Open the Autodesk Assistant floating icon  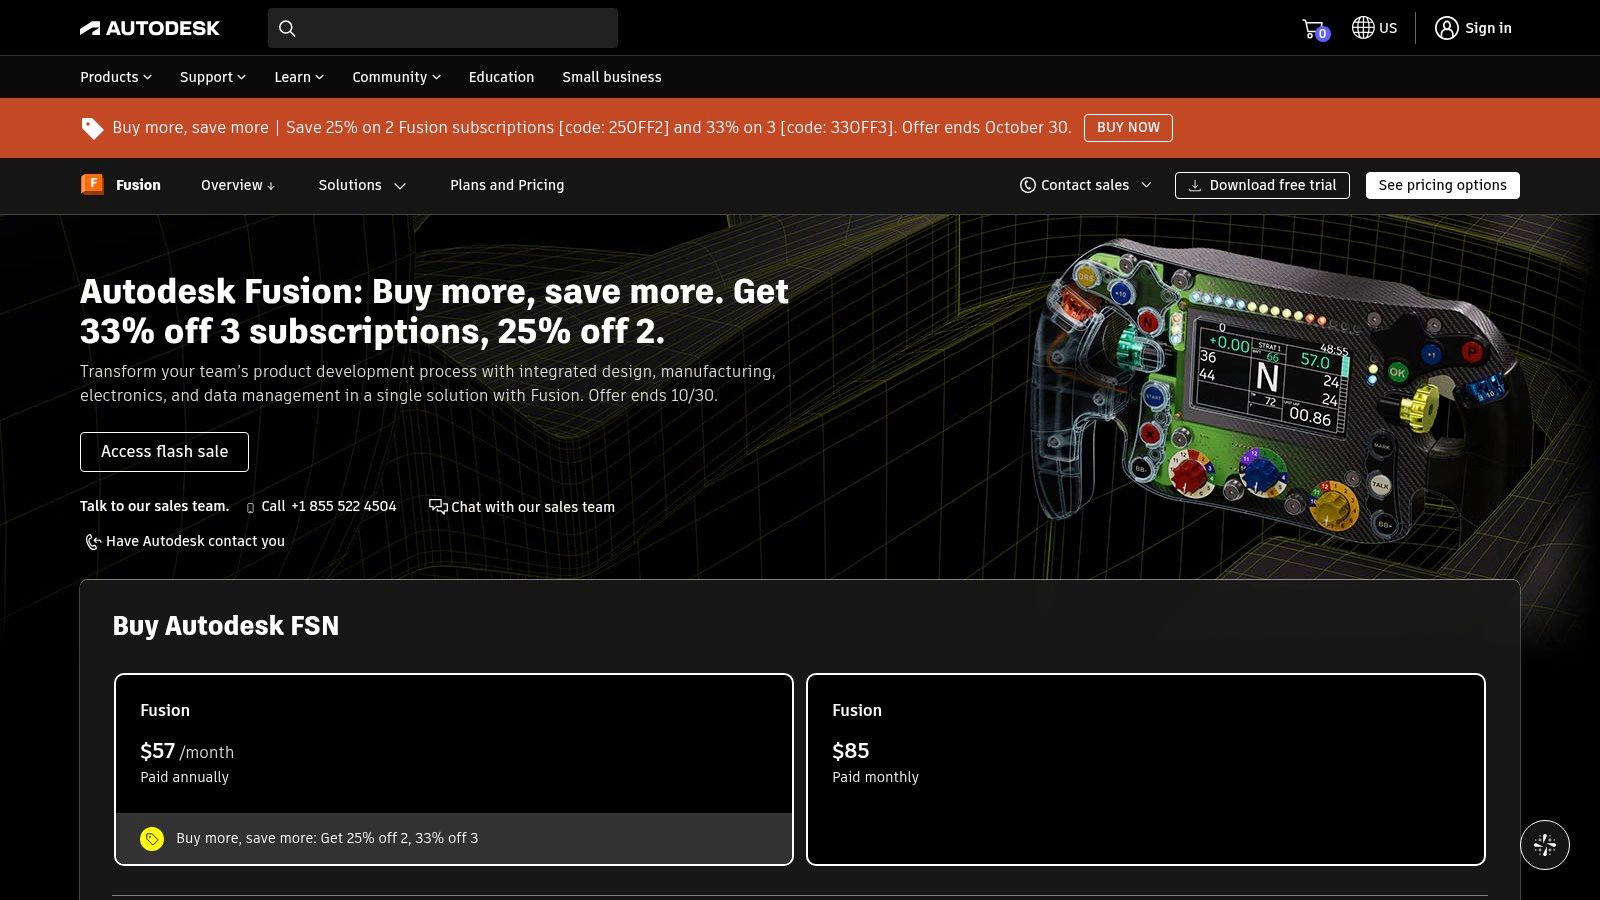[x=1545, y=845]
